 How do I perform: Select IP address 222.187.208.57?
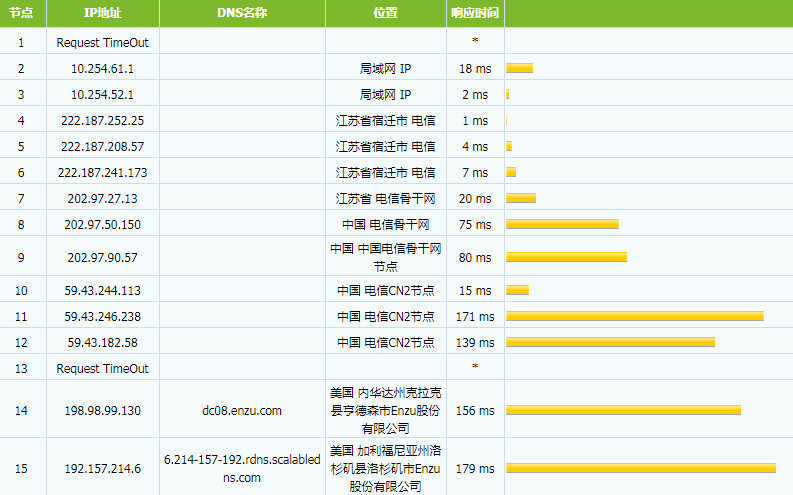click(103, 147)
